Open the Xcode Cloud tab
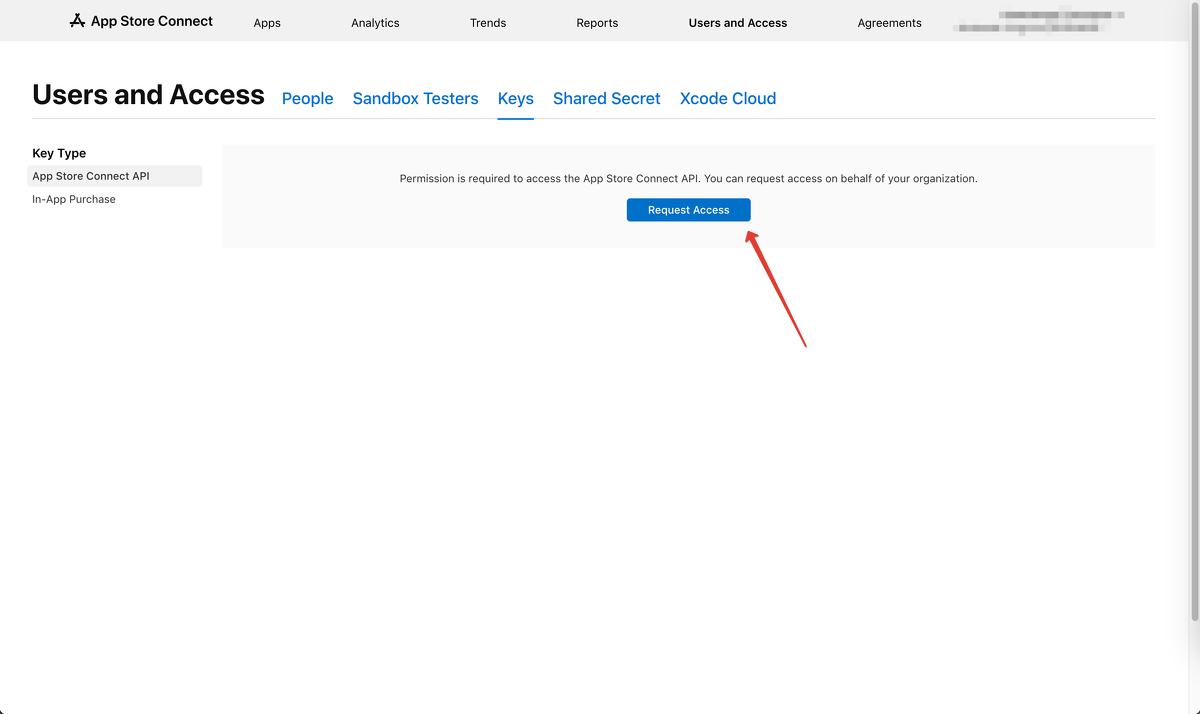 click(728, 98)
